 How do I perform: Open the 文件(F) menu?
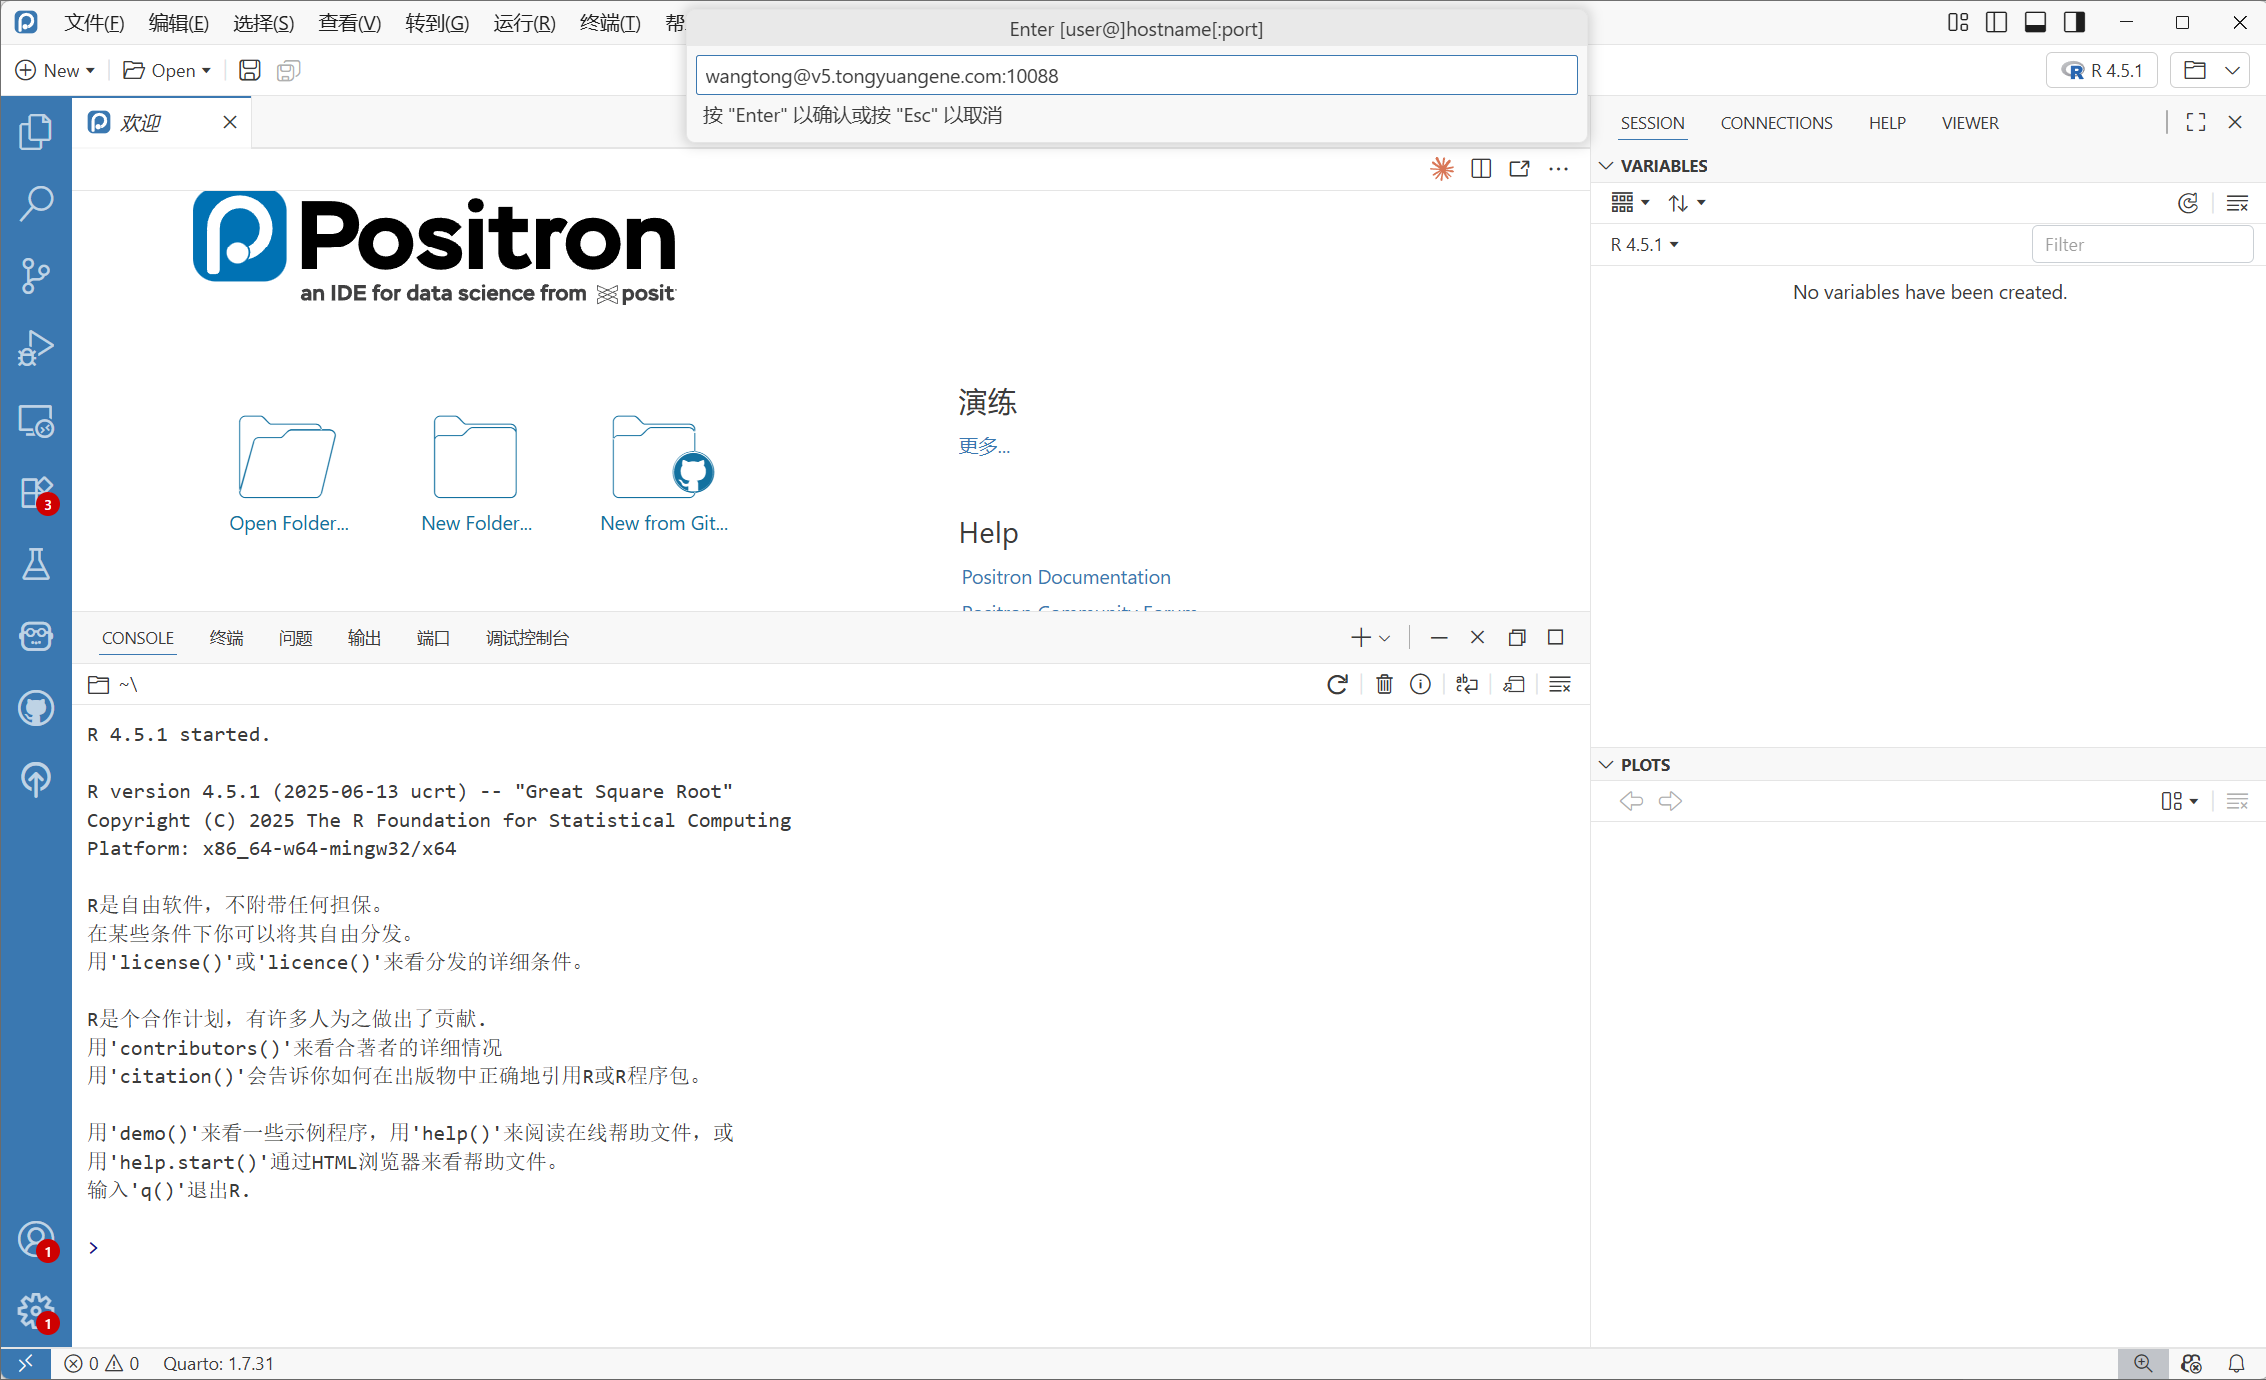tap(94, 22)
